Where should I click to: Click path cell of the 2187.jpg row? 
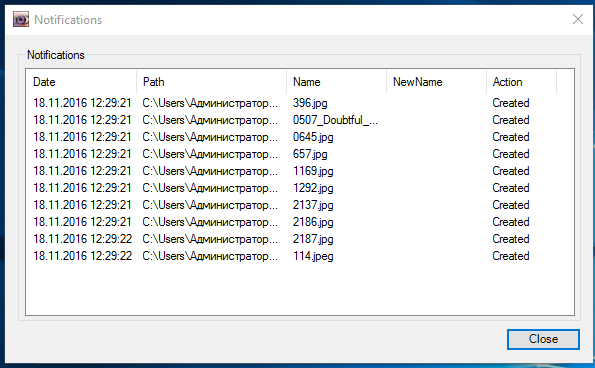point(210,239)
